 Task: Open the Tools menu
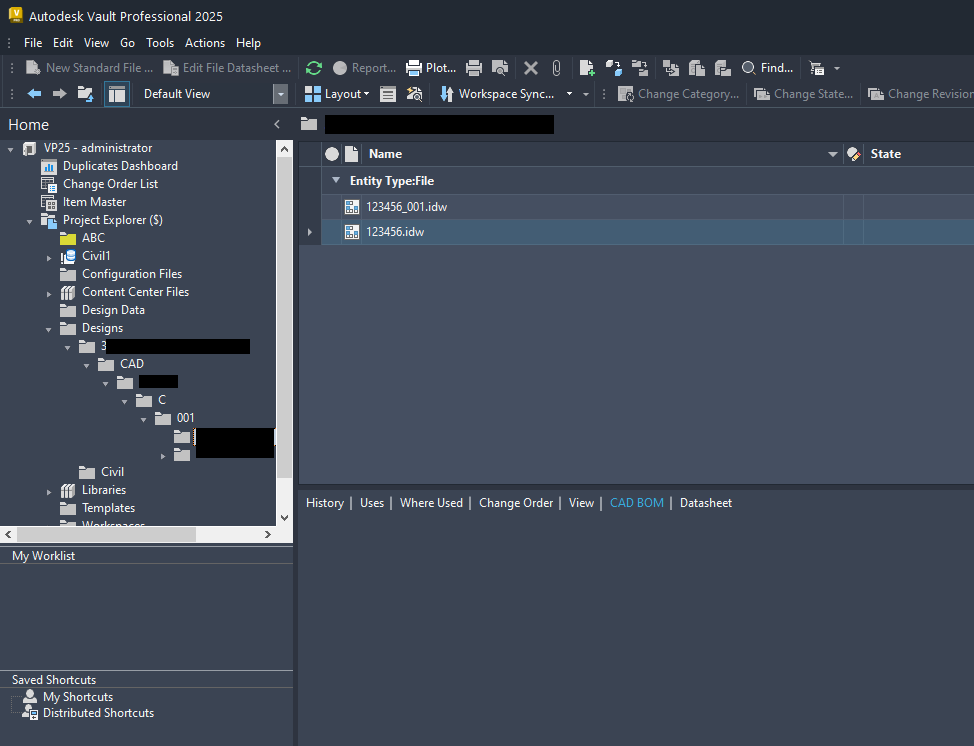point(160,43)
